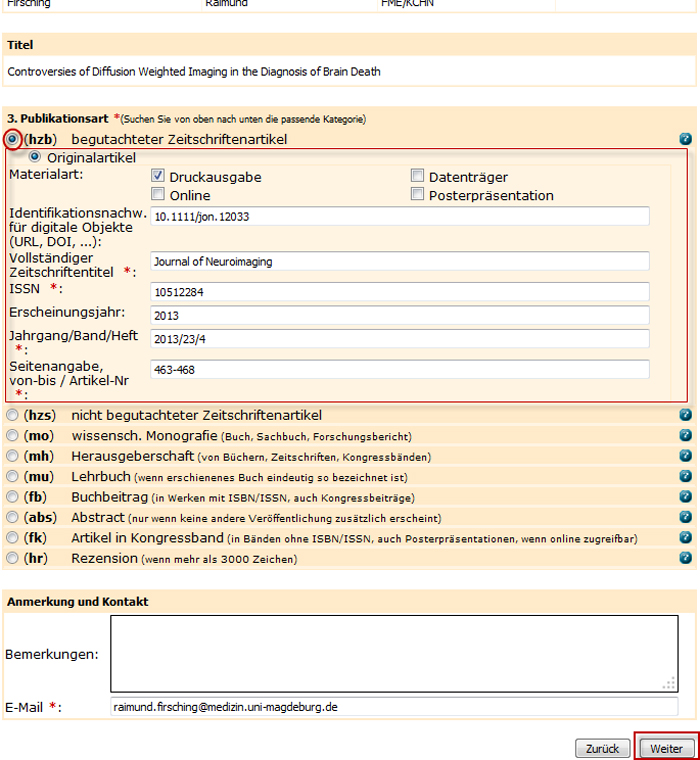
Task: Click the Jahrgang/Band/Heft input field
Action: (400, 339)
